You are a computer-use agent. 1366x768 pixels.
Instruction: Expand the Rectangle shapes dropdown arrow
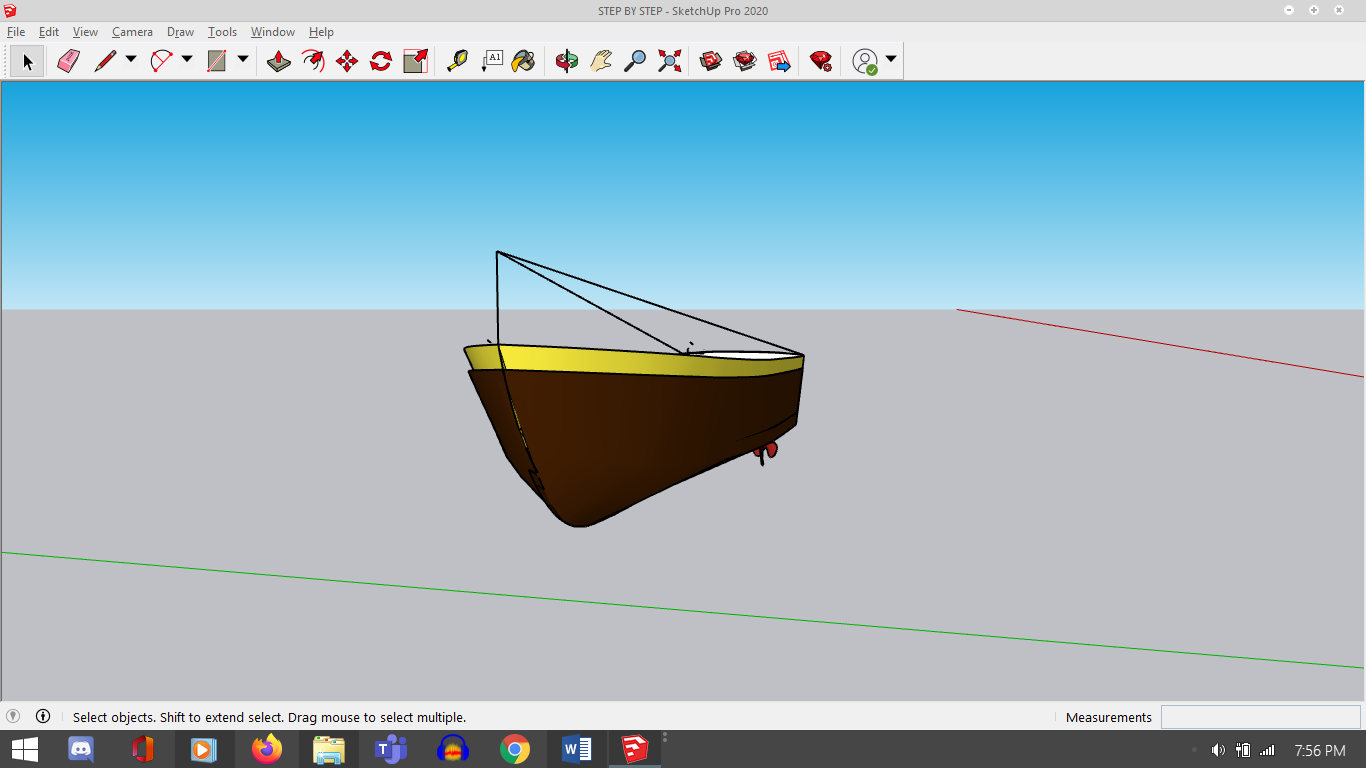[x=243, y=60]
